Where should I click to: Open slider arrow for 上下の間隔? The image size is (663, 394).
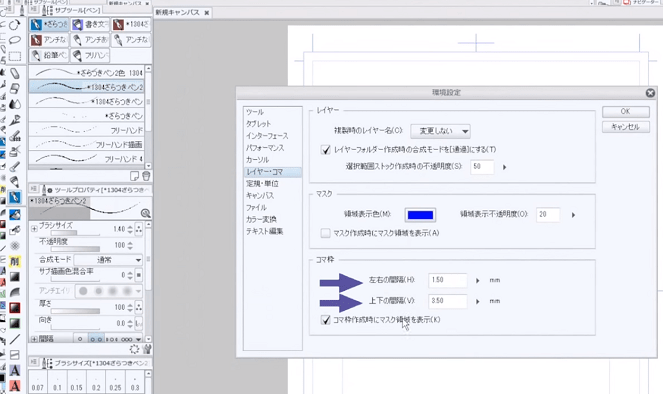(478, 301)
